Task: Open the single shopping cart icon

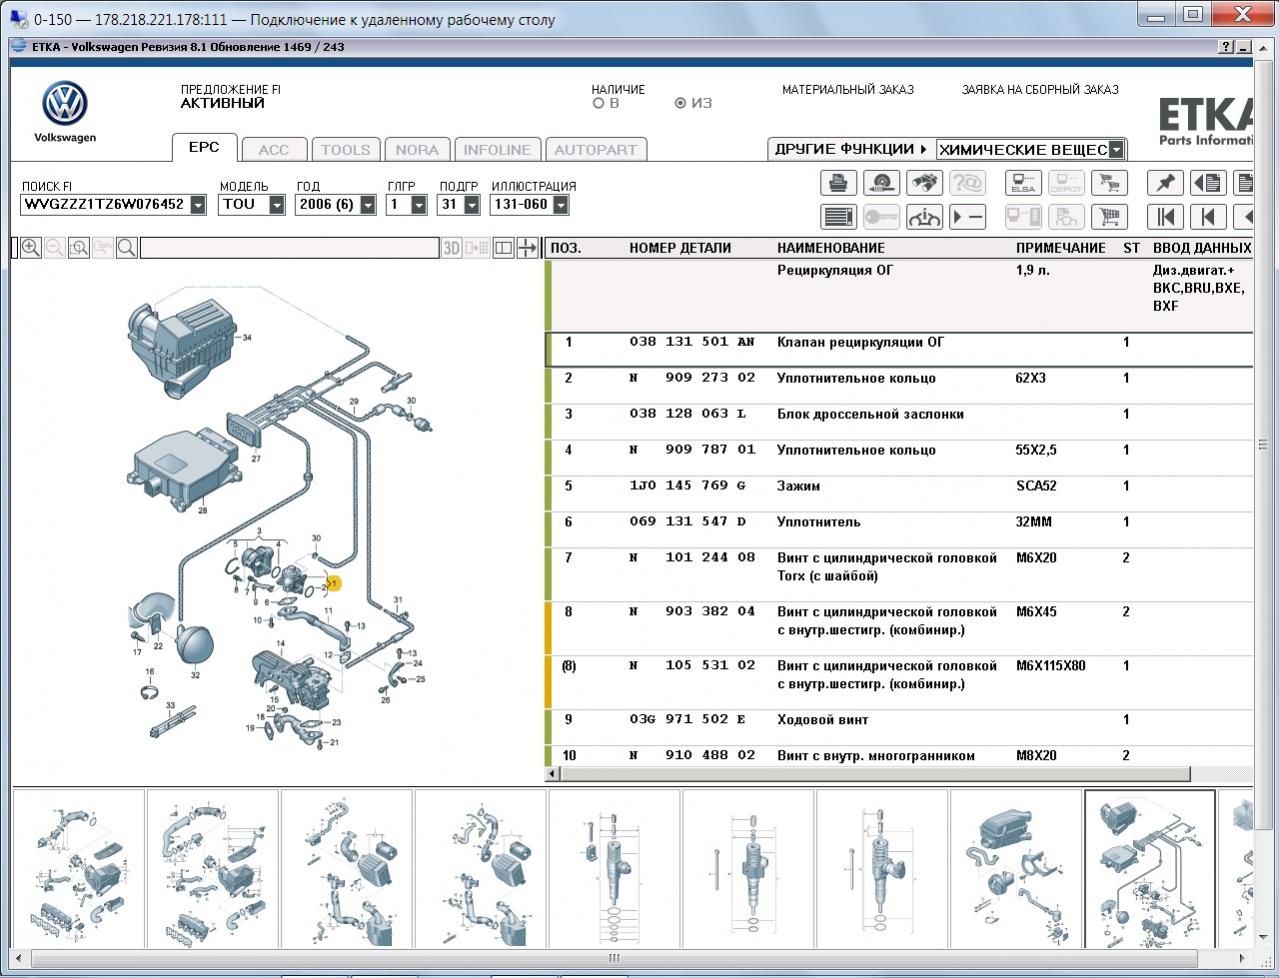Action: 1108,216
